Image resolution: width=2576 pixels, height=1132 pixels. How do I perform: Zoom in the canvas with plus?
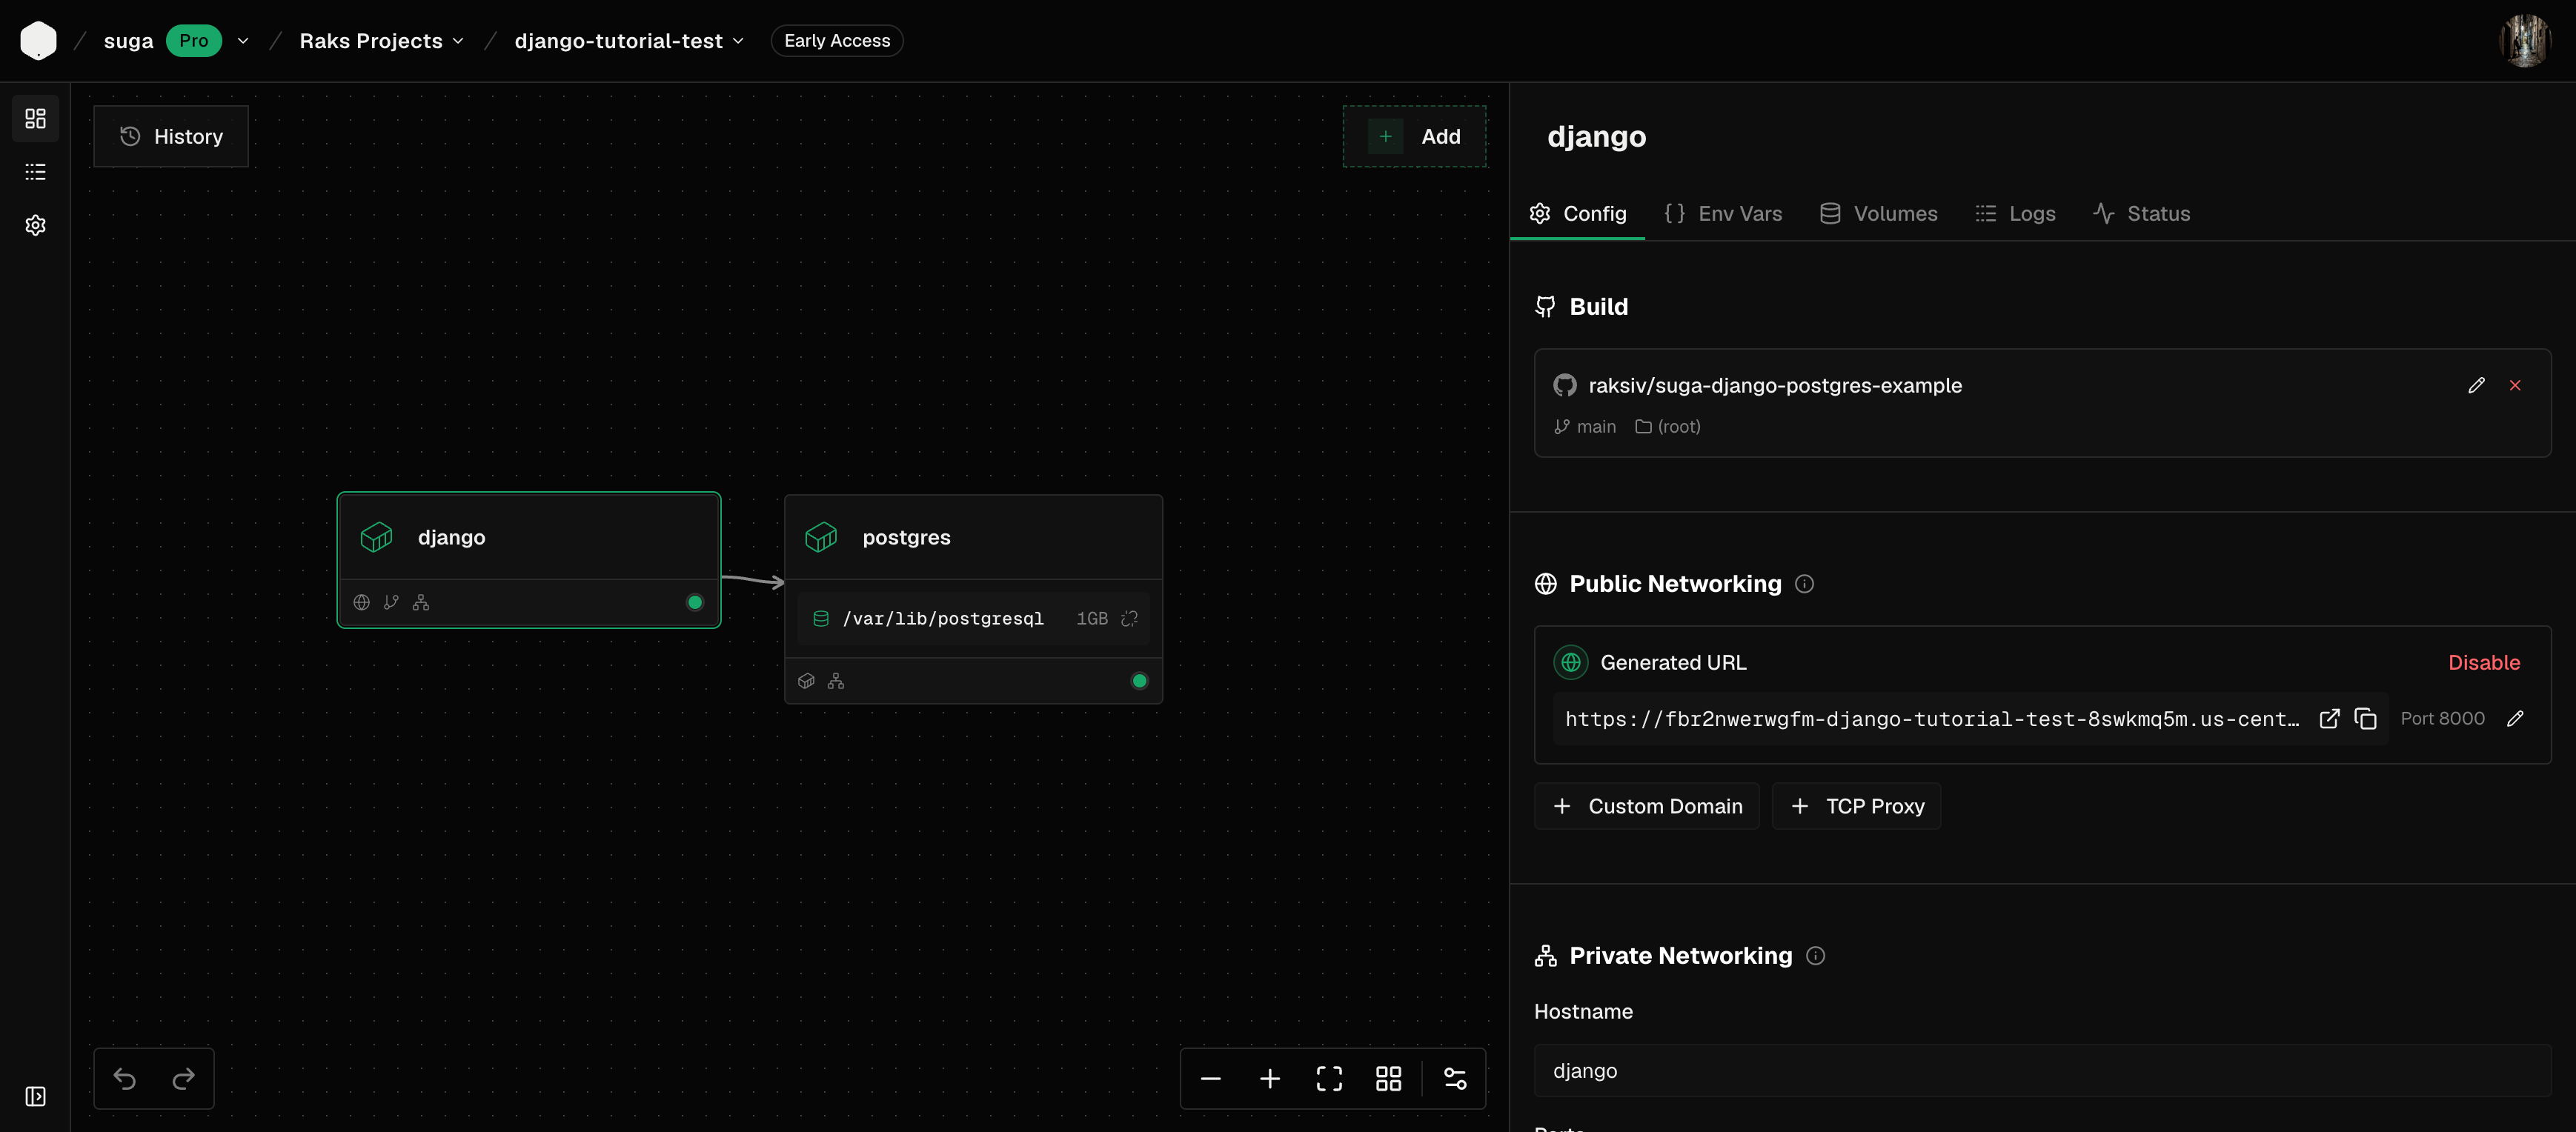1270,1078
